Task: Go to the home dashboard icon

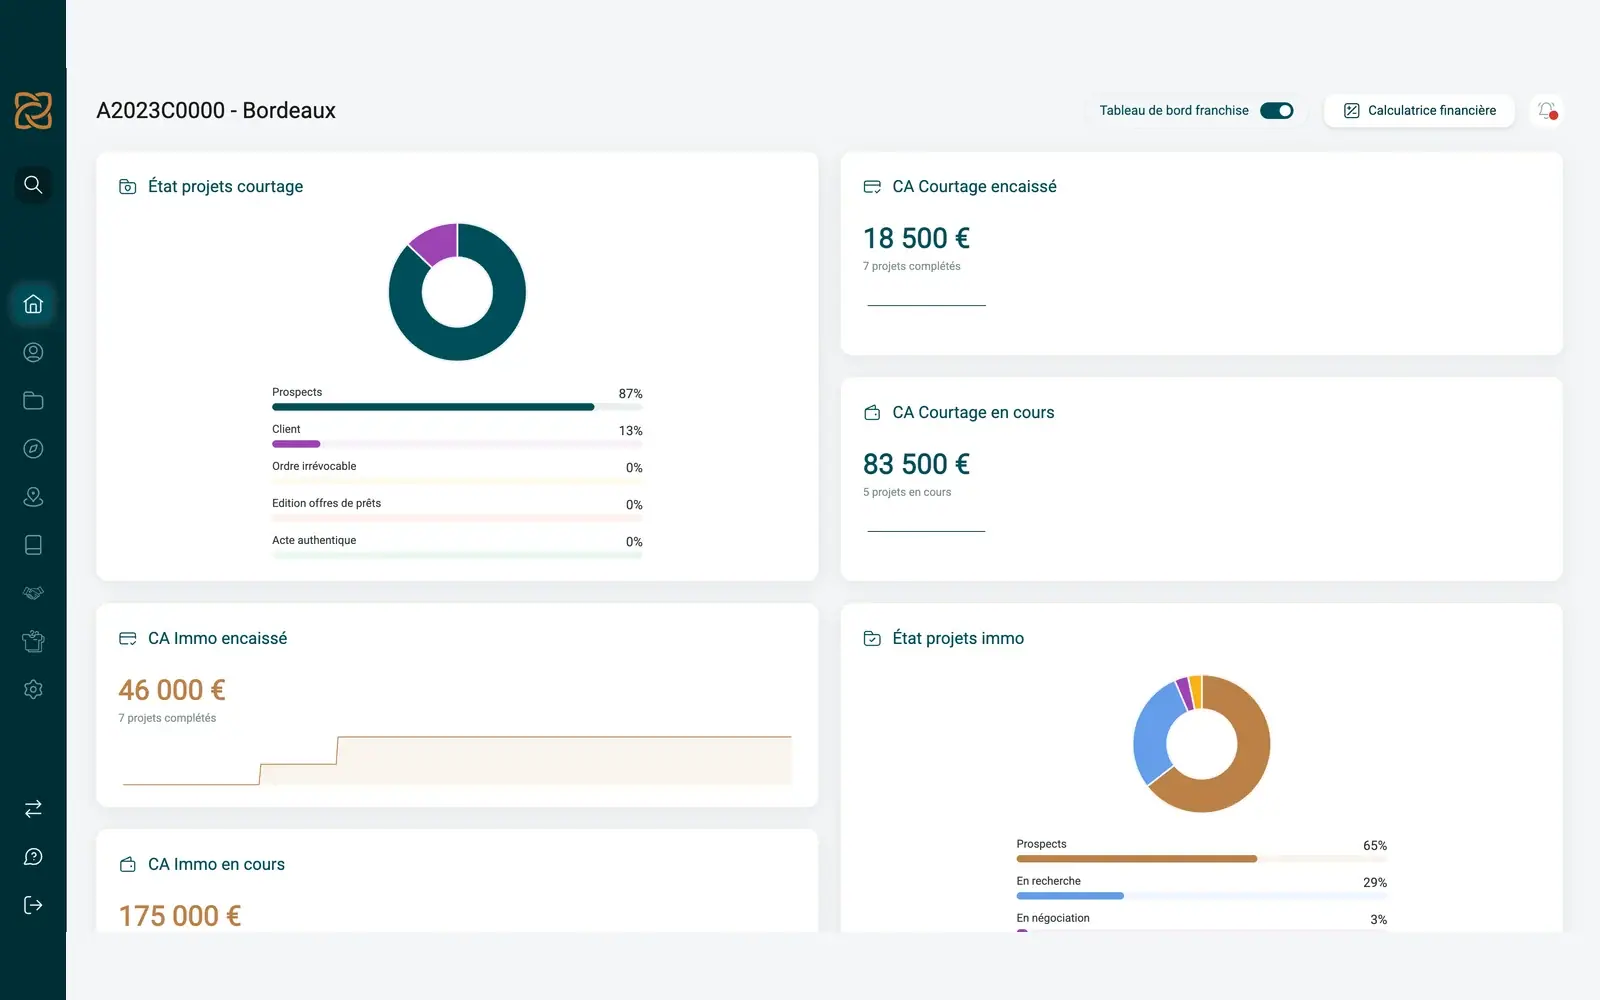Action: click(x=33, y=304)
